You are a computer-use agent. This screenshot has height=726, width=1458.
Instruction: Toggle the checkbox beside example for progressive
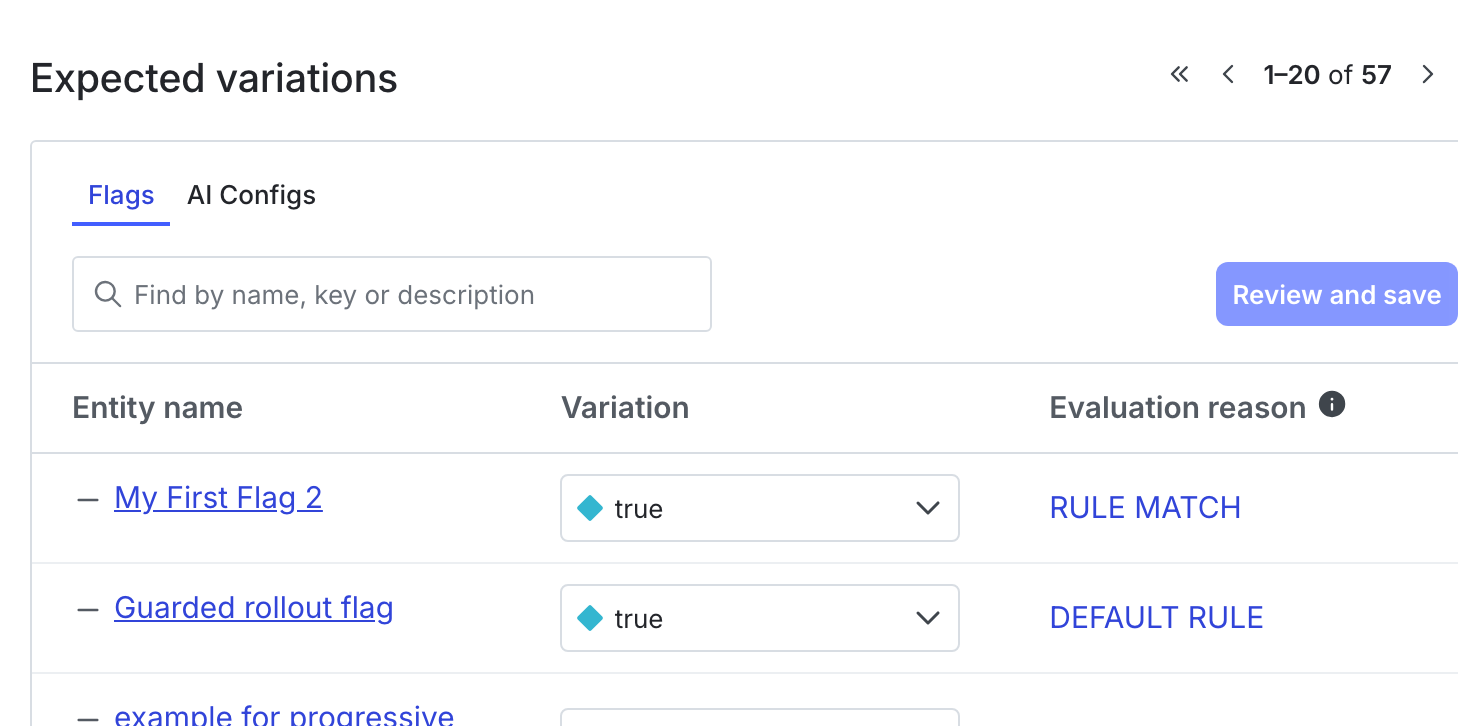[88, 716]
